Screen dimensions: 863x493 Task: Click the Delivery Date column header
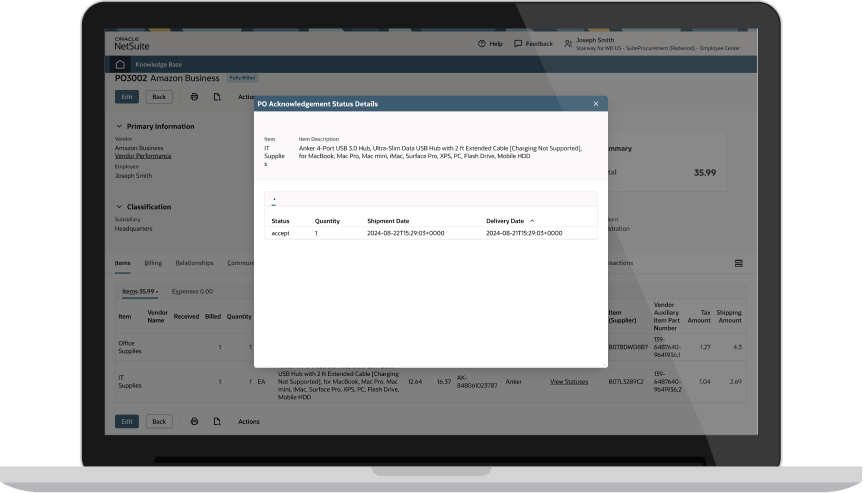pos(505,221)
